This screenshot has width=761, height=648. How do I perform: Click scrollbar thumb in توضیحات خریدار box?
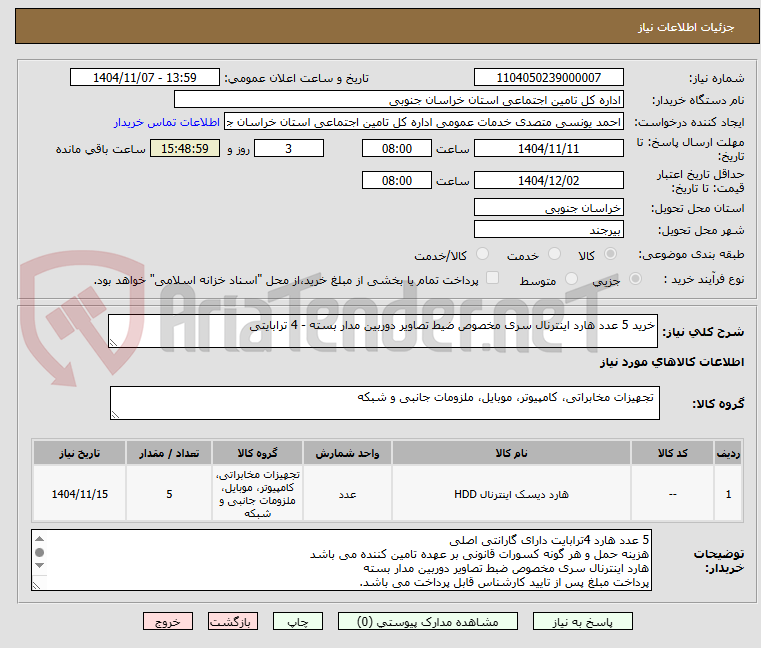[x=40, y=552]
